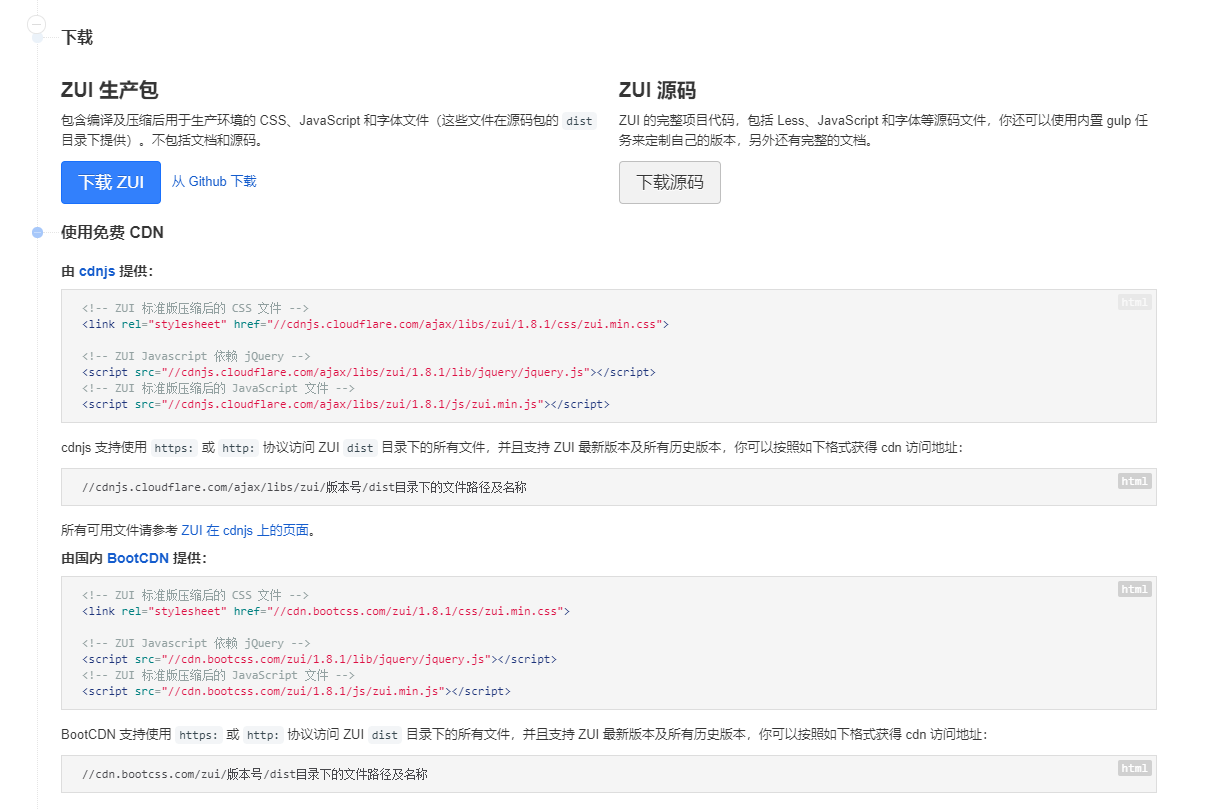Click the cdnjs jquery.js script tag line
The width and height of the screenshot is (1219, 809).
point(369,372)
